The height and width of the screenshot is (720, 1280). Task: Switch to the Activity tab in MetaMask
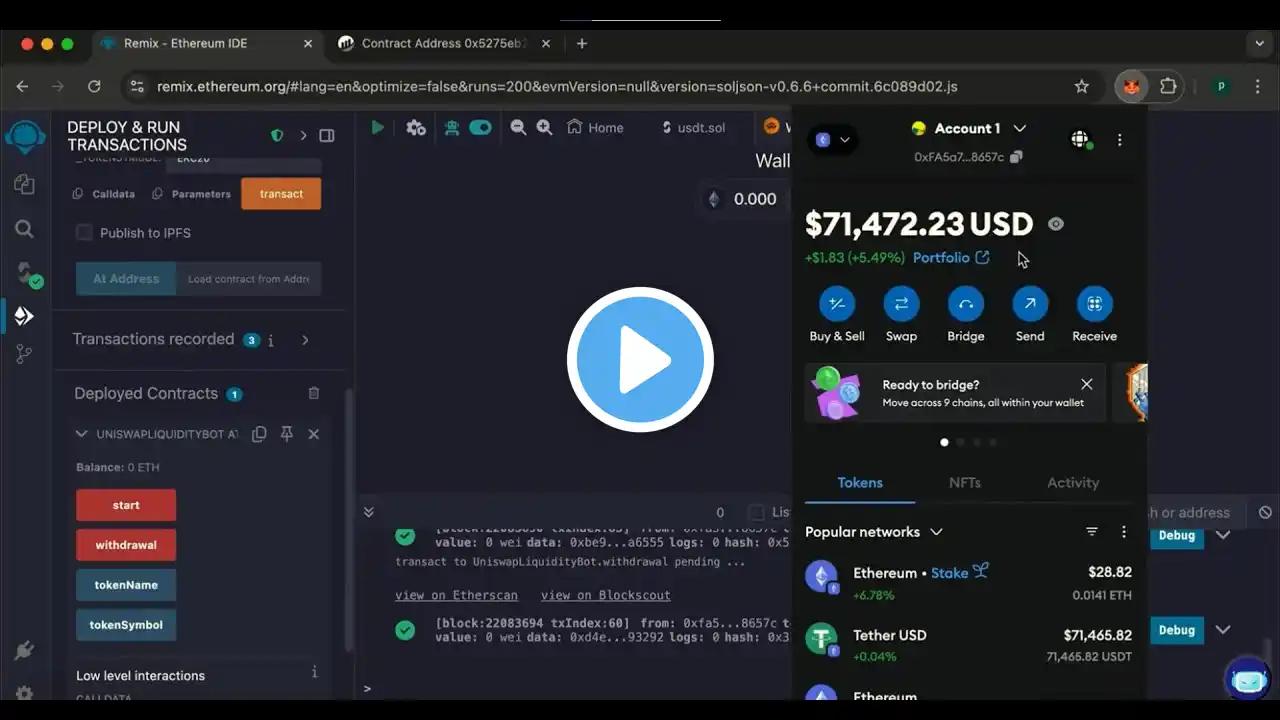1073,482
